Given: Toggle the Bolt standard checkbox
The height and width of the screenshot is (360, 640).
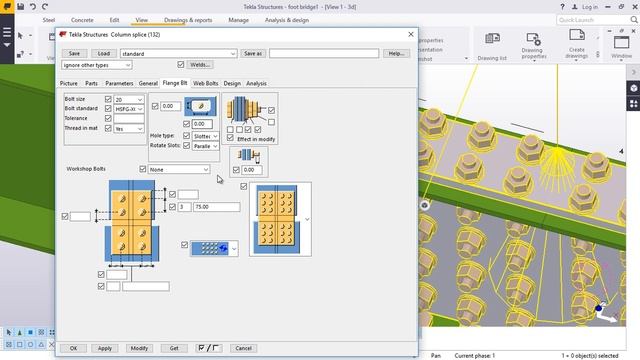Looking at the screenshot, I should 108,109.
